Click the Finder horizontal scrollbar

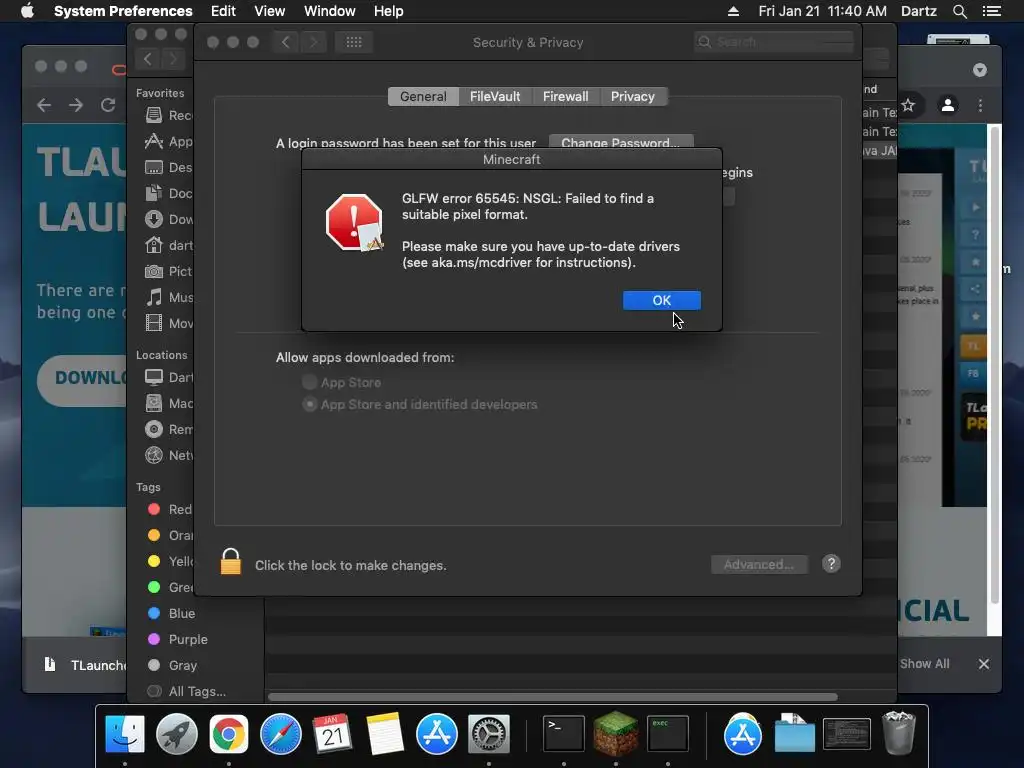pyautogui.click(x=552, y=697)
